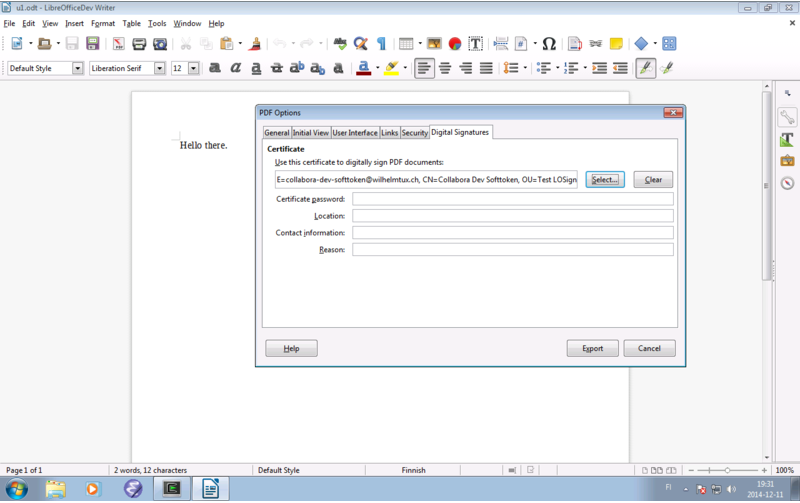Toggle justified paragraph alignment
800x503 pixels.
click(486, 68)
